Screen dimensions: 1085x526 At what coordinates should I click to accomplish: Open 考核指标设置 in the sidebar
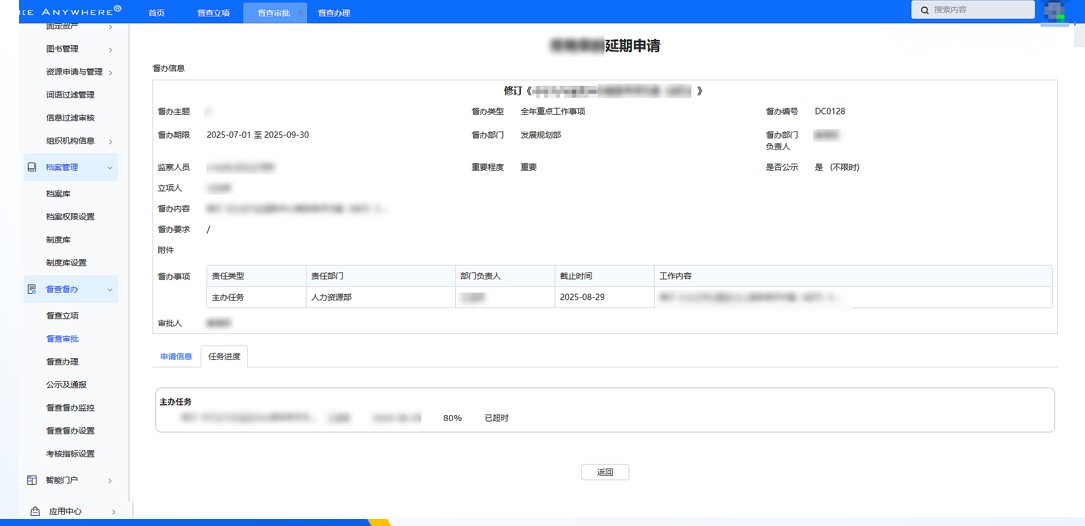click(x=70, y=454)
